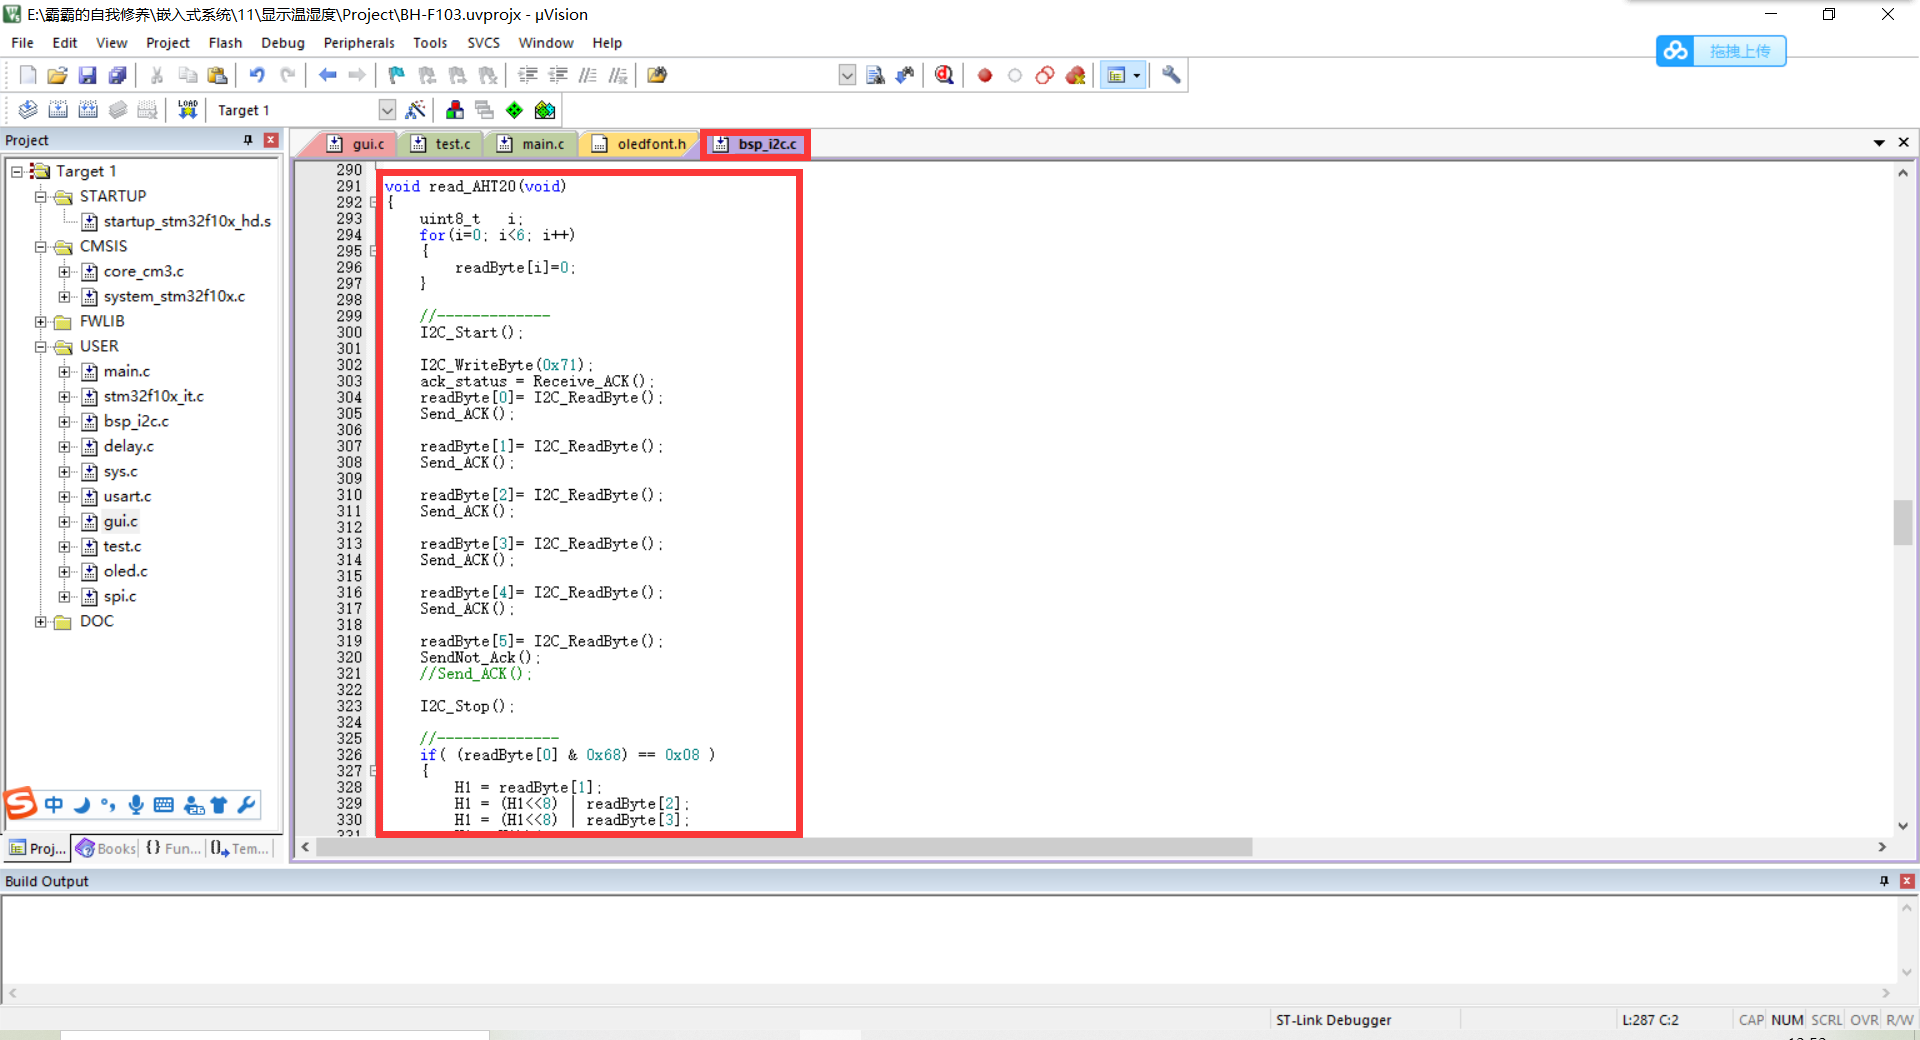Create a new file with toolbar icon
Viewport: 1920px width, 1040px height.
[28, 75]
